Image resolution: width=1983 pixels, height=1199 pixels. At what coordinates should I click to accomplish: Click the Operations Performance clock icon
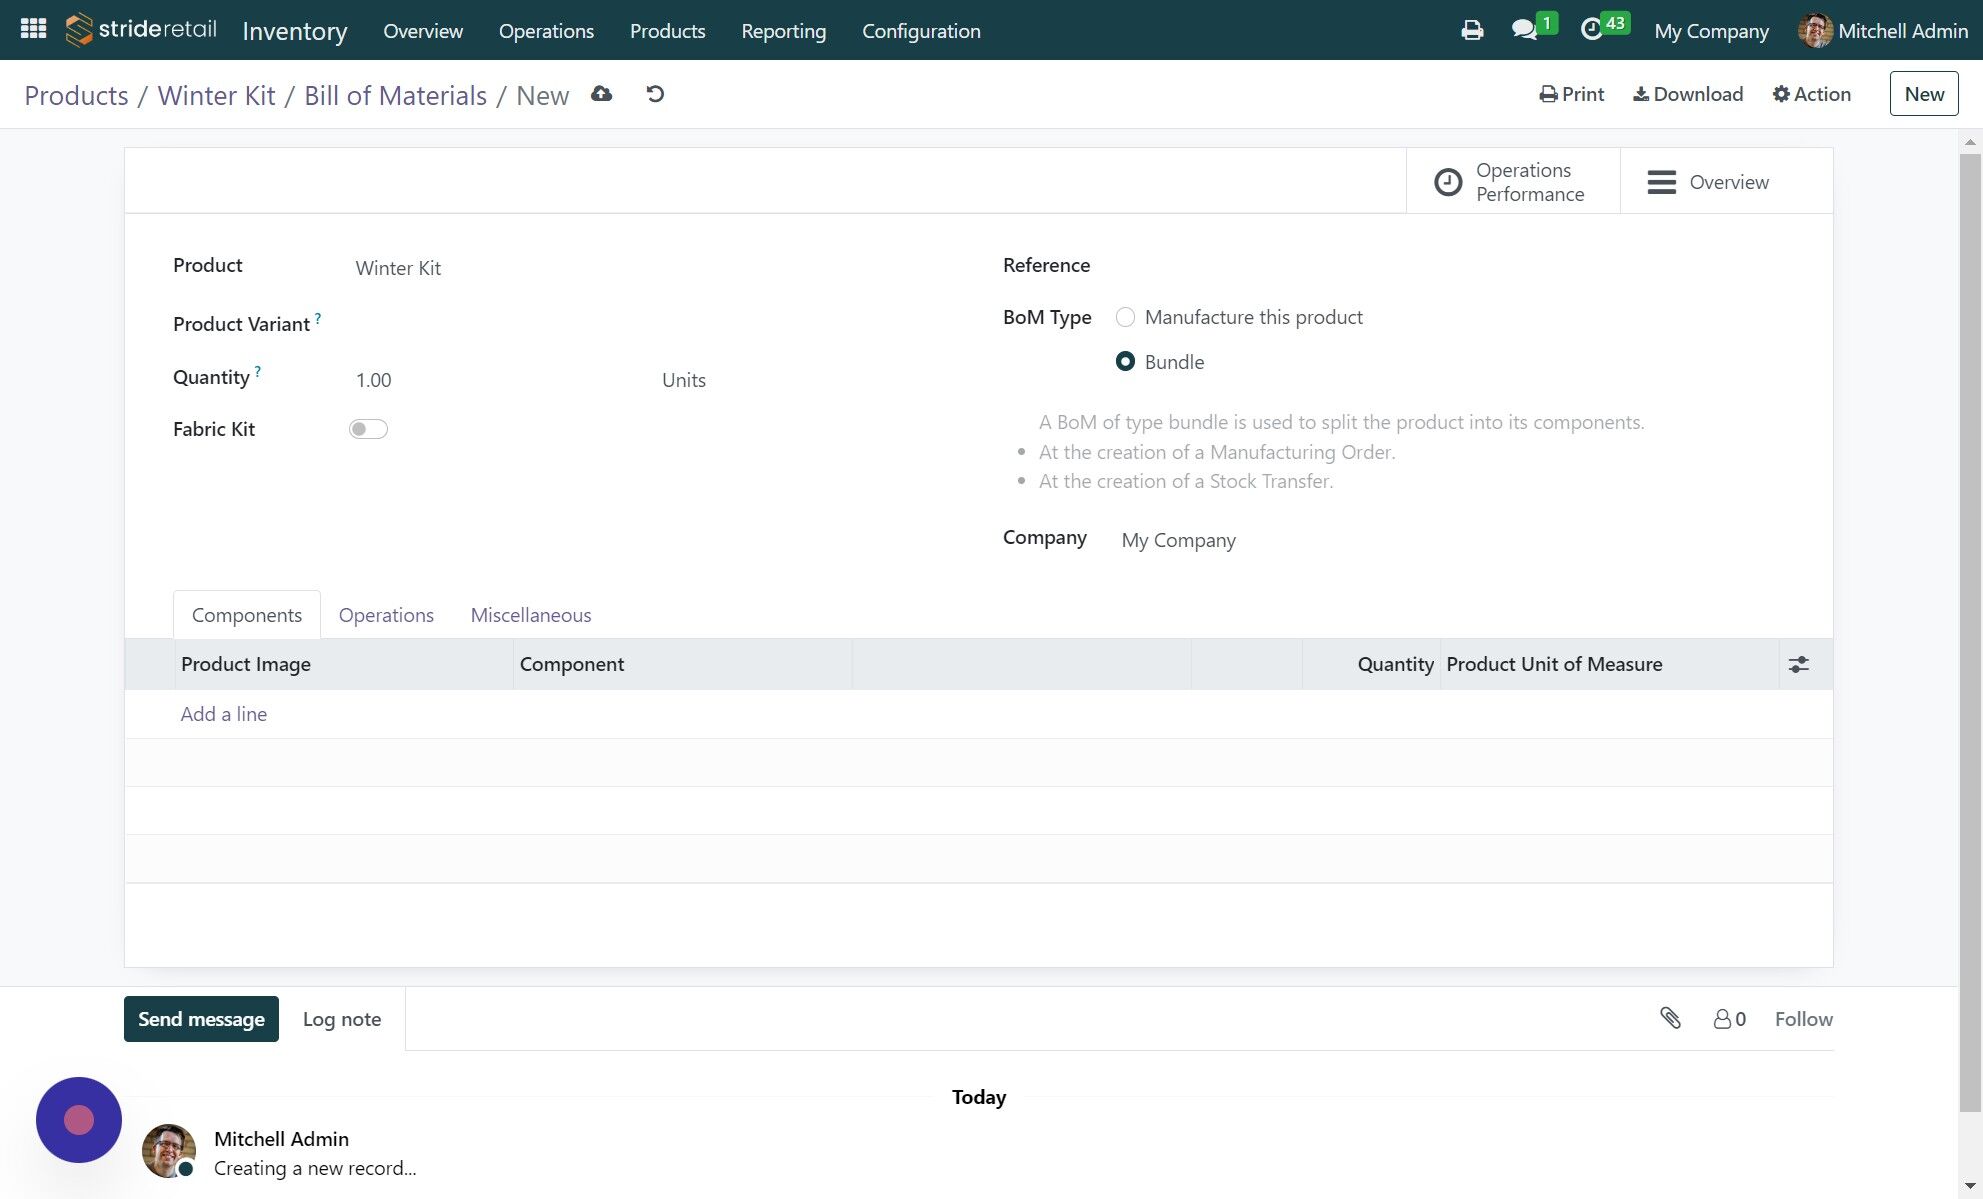1448,182
